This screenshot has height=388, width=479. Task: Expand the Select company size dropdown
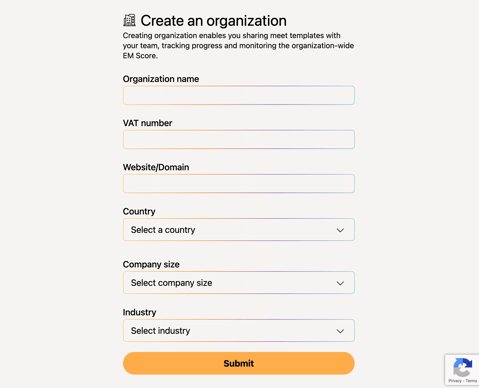pos(239,283)
